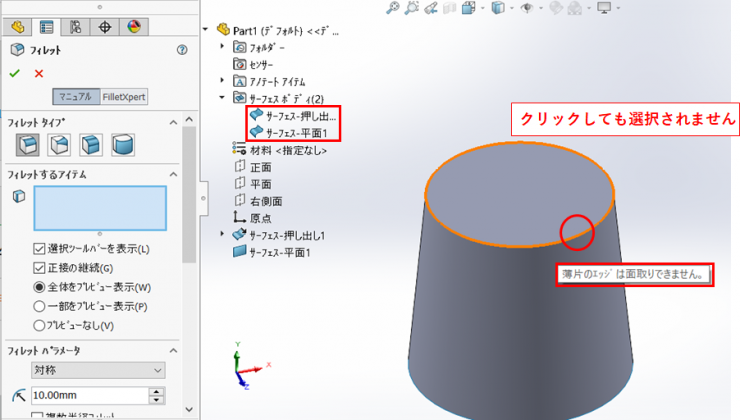Viewport: 740px width, 420px height.
Task: Click Zoom to Fit toolbar icon
Action: click(x=393, y=8)
